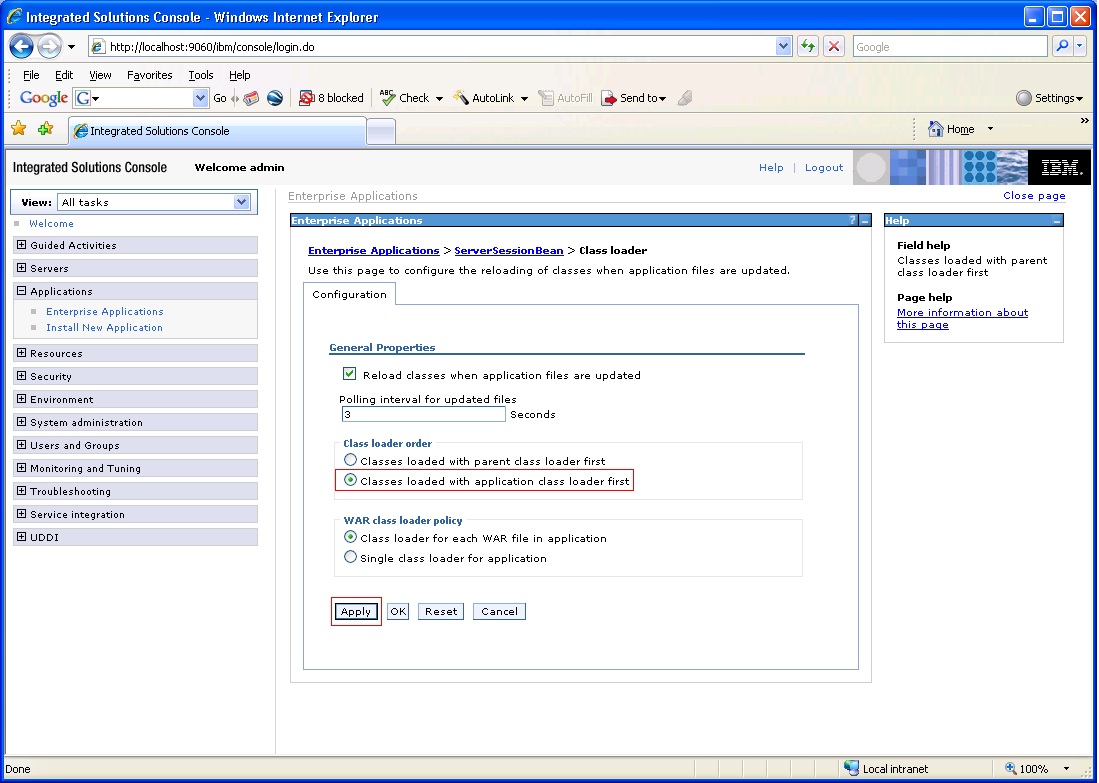Screen dimensions: 1099x783
Task: Click the Polling interval input field
Action: [x=423, y=414]
